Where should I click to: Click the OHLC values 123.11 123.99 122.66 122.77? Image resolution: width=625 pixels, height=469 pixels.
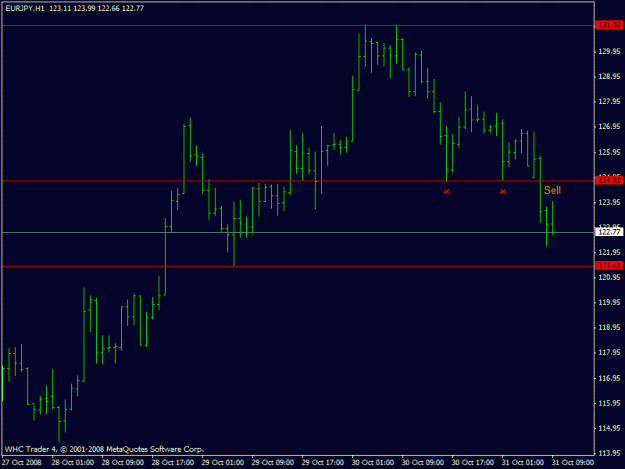click(x=97, y=8)
